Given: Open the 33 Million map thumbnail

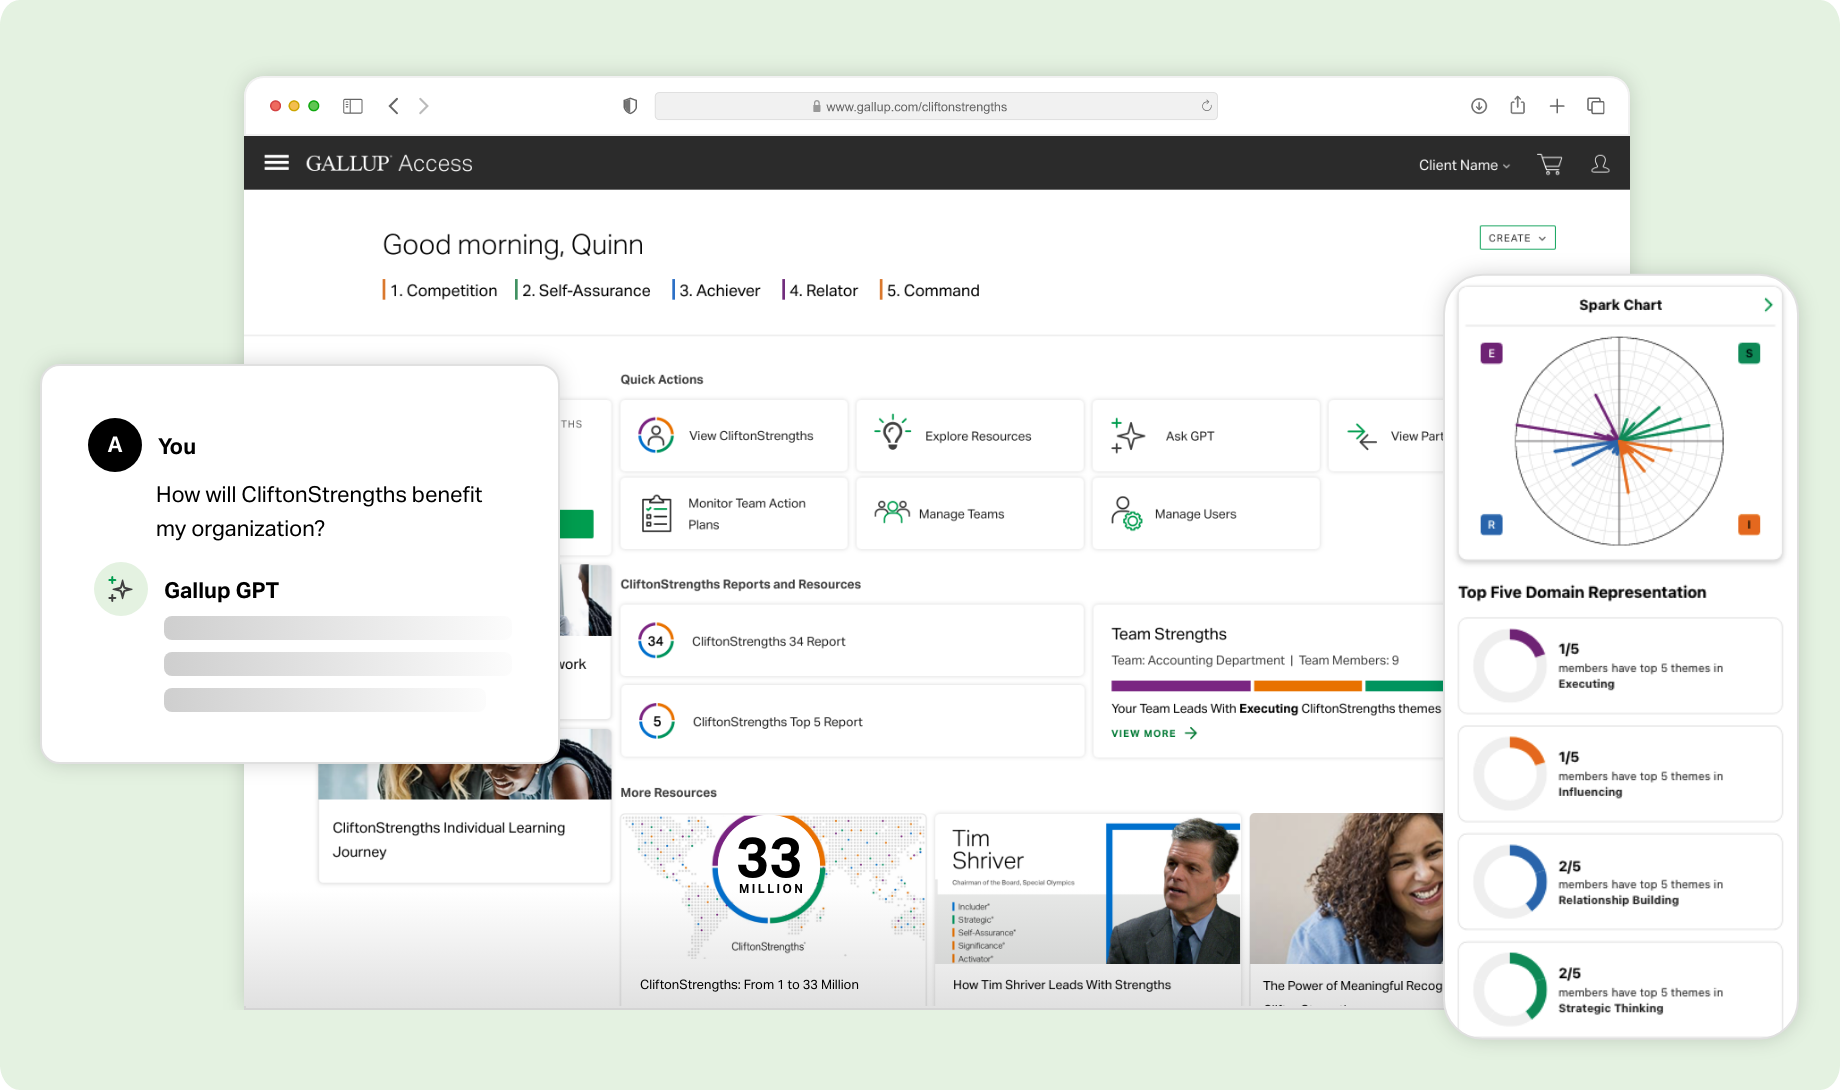Looking at the screenshot, I should 773,888.
